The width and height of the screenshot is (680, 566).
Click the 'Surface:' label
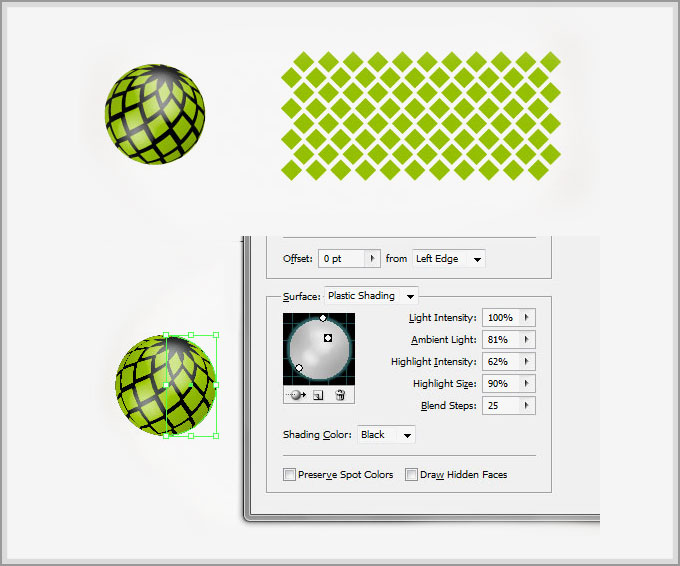[x=301, y=297]
